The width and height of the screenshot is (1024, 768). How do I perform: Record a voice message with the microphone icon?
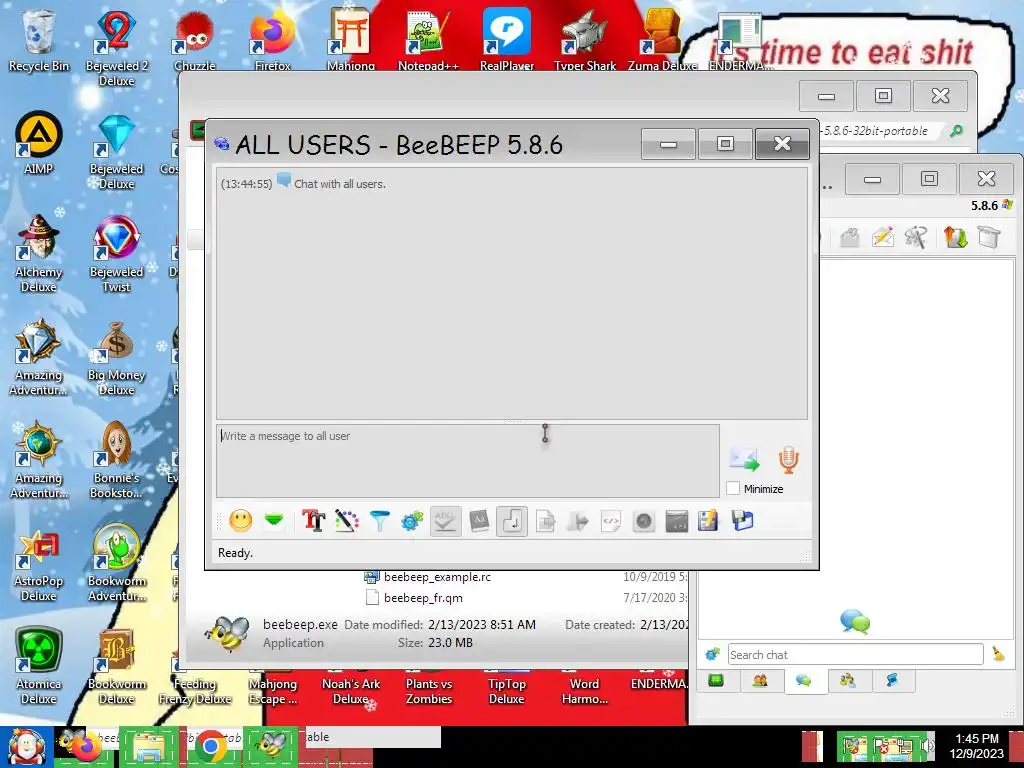click(x=788, y=460)
